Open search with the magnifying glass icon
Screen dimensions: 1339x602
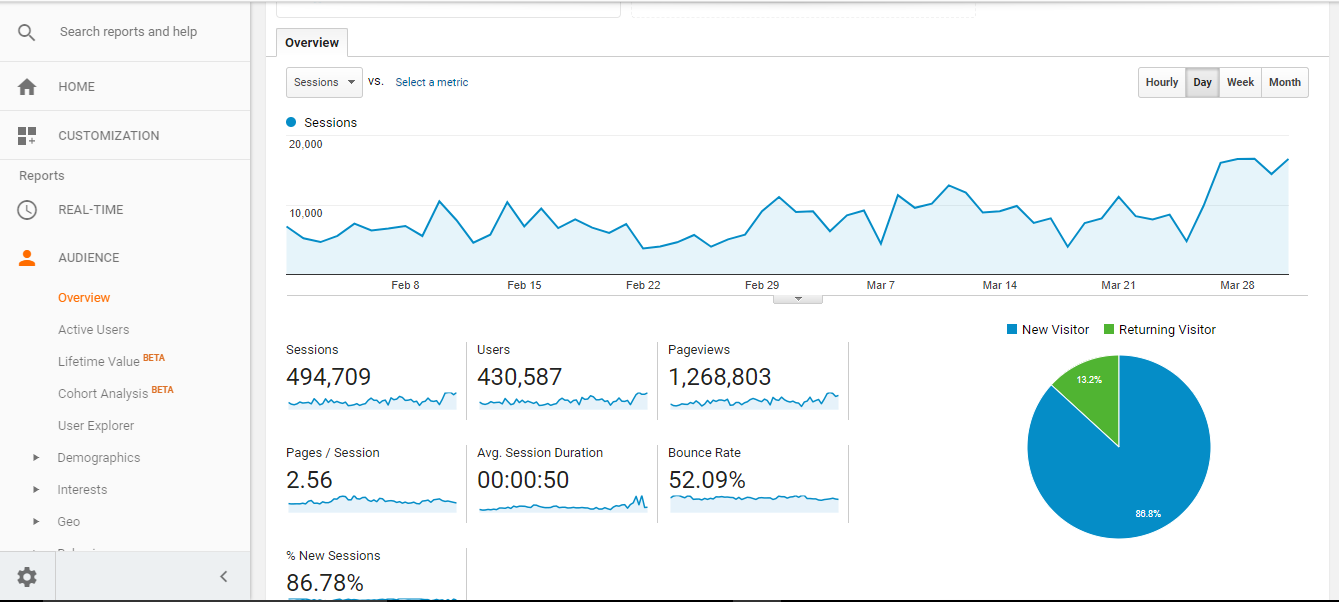(26, 31)
